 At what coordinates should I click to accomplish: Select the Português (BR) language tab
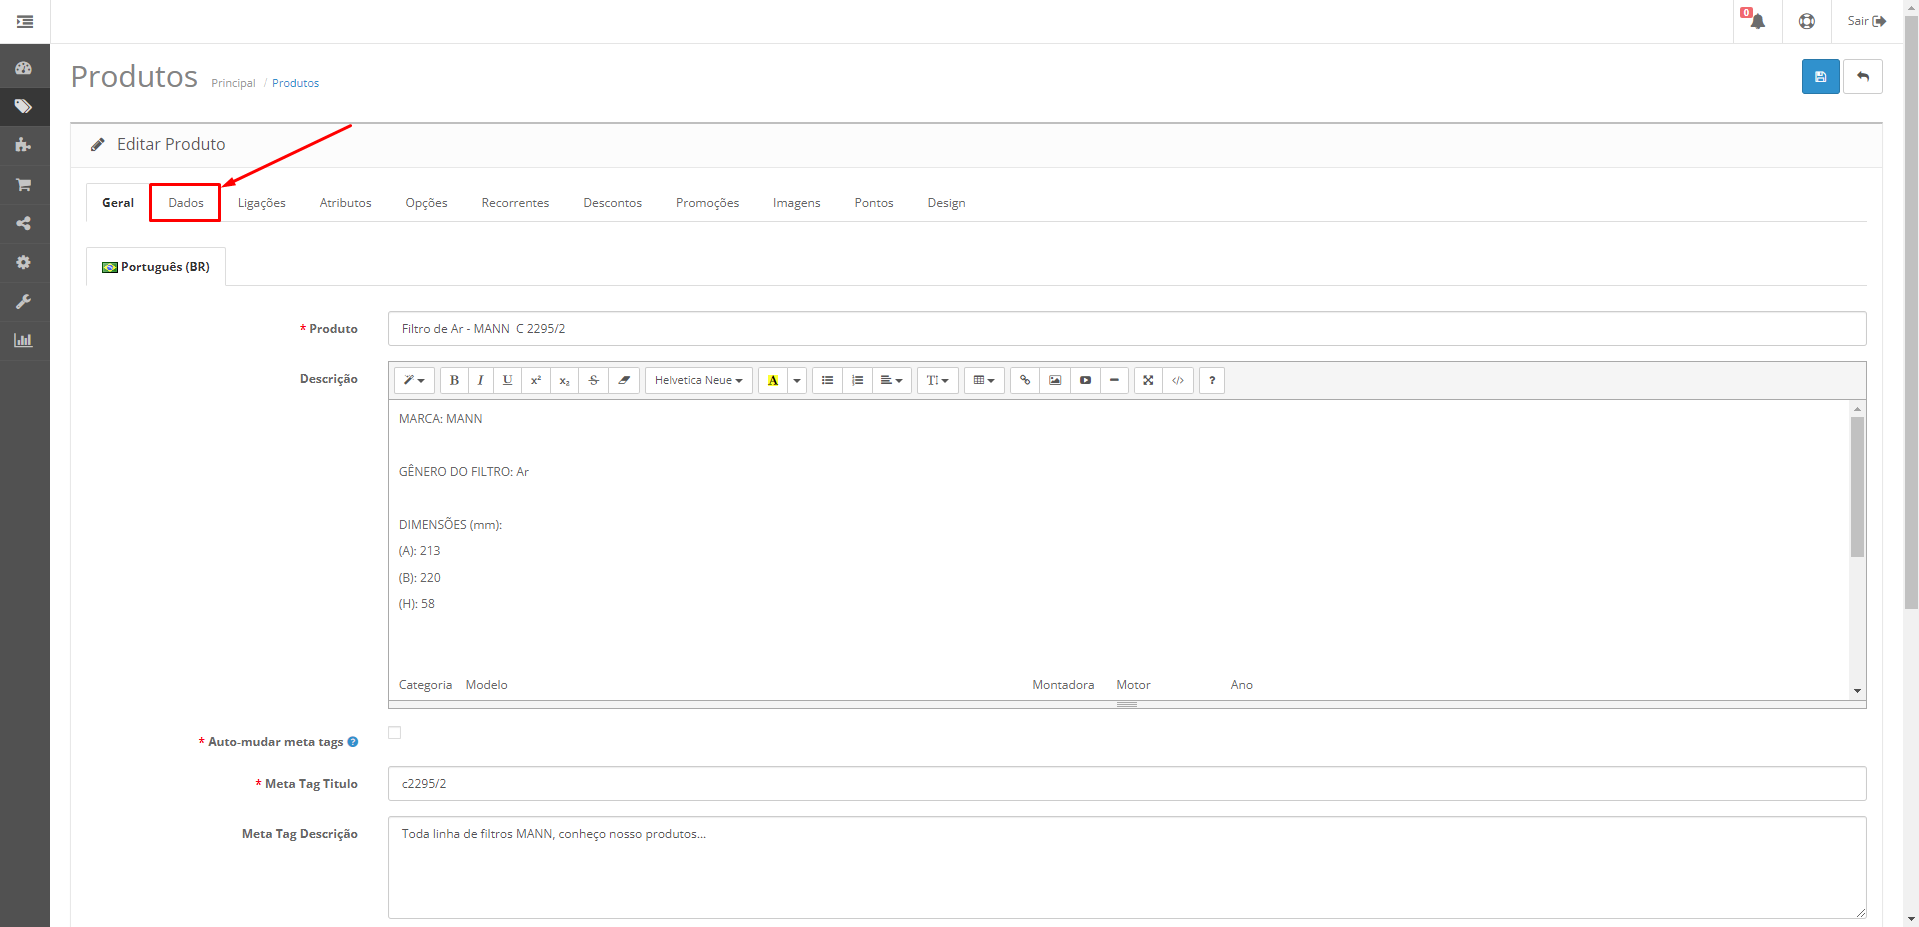tap(156, 267)
